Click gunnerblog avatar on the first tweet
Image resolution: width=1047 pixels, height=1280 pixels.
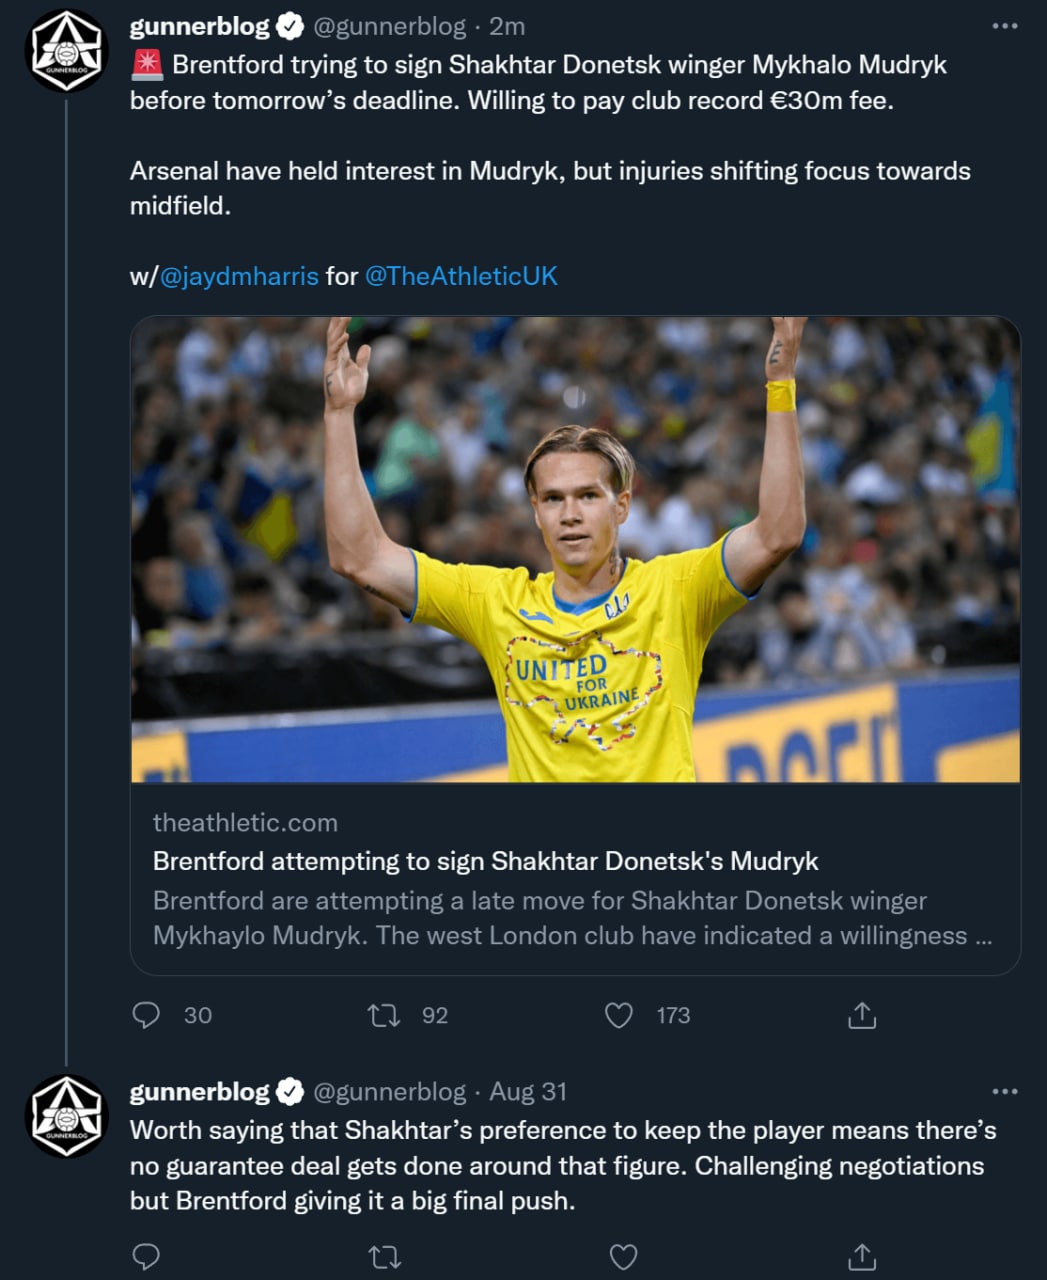pos(66,51)
